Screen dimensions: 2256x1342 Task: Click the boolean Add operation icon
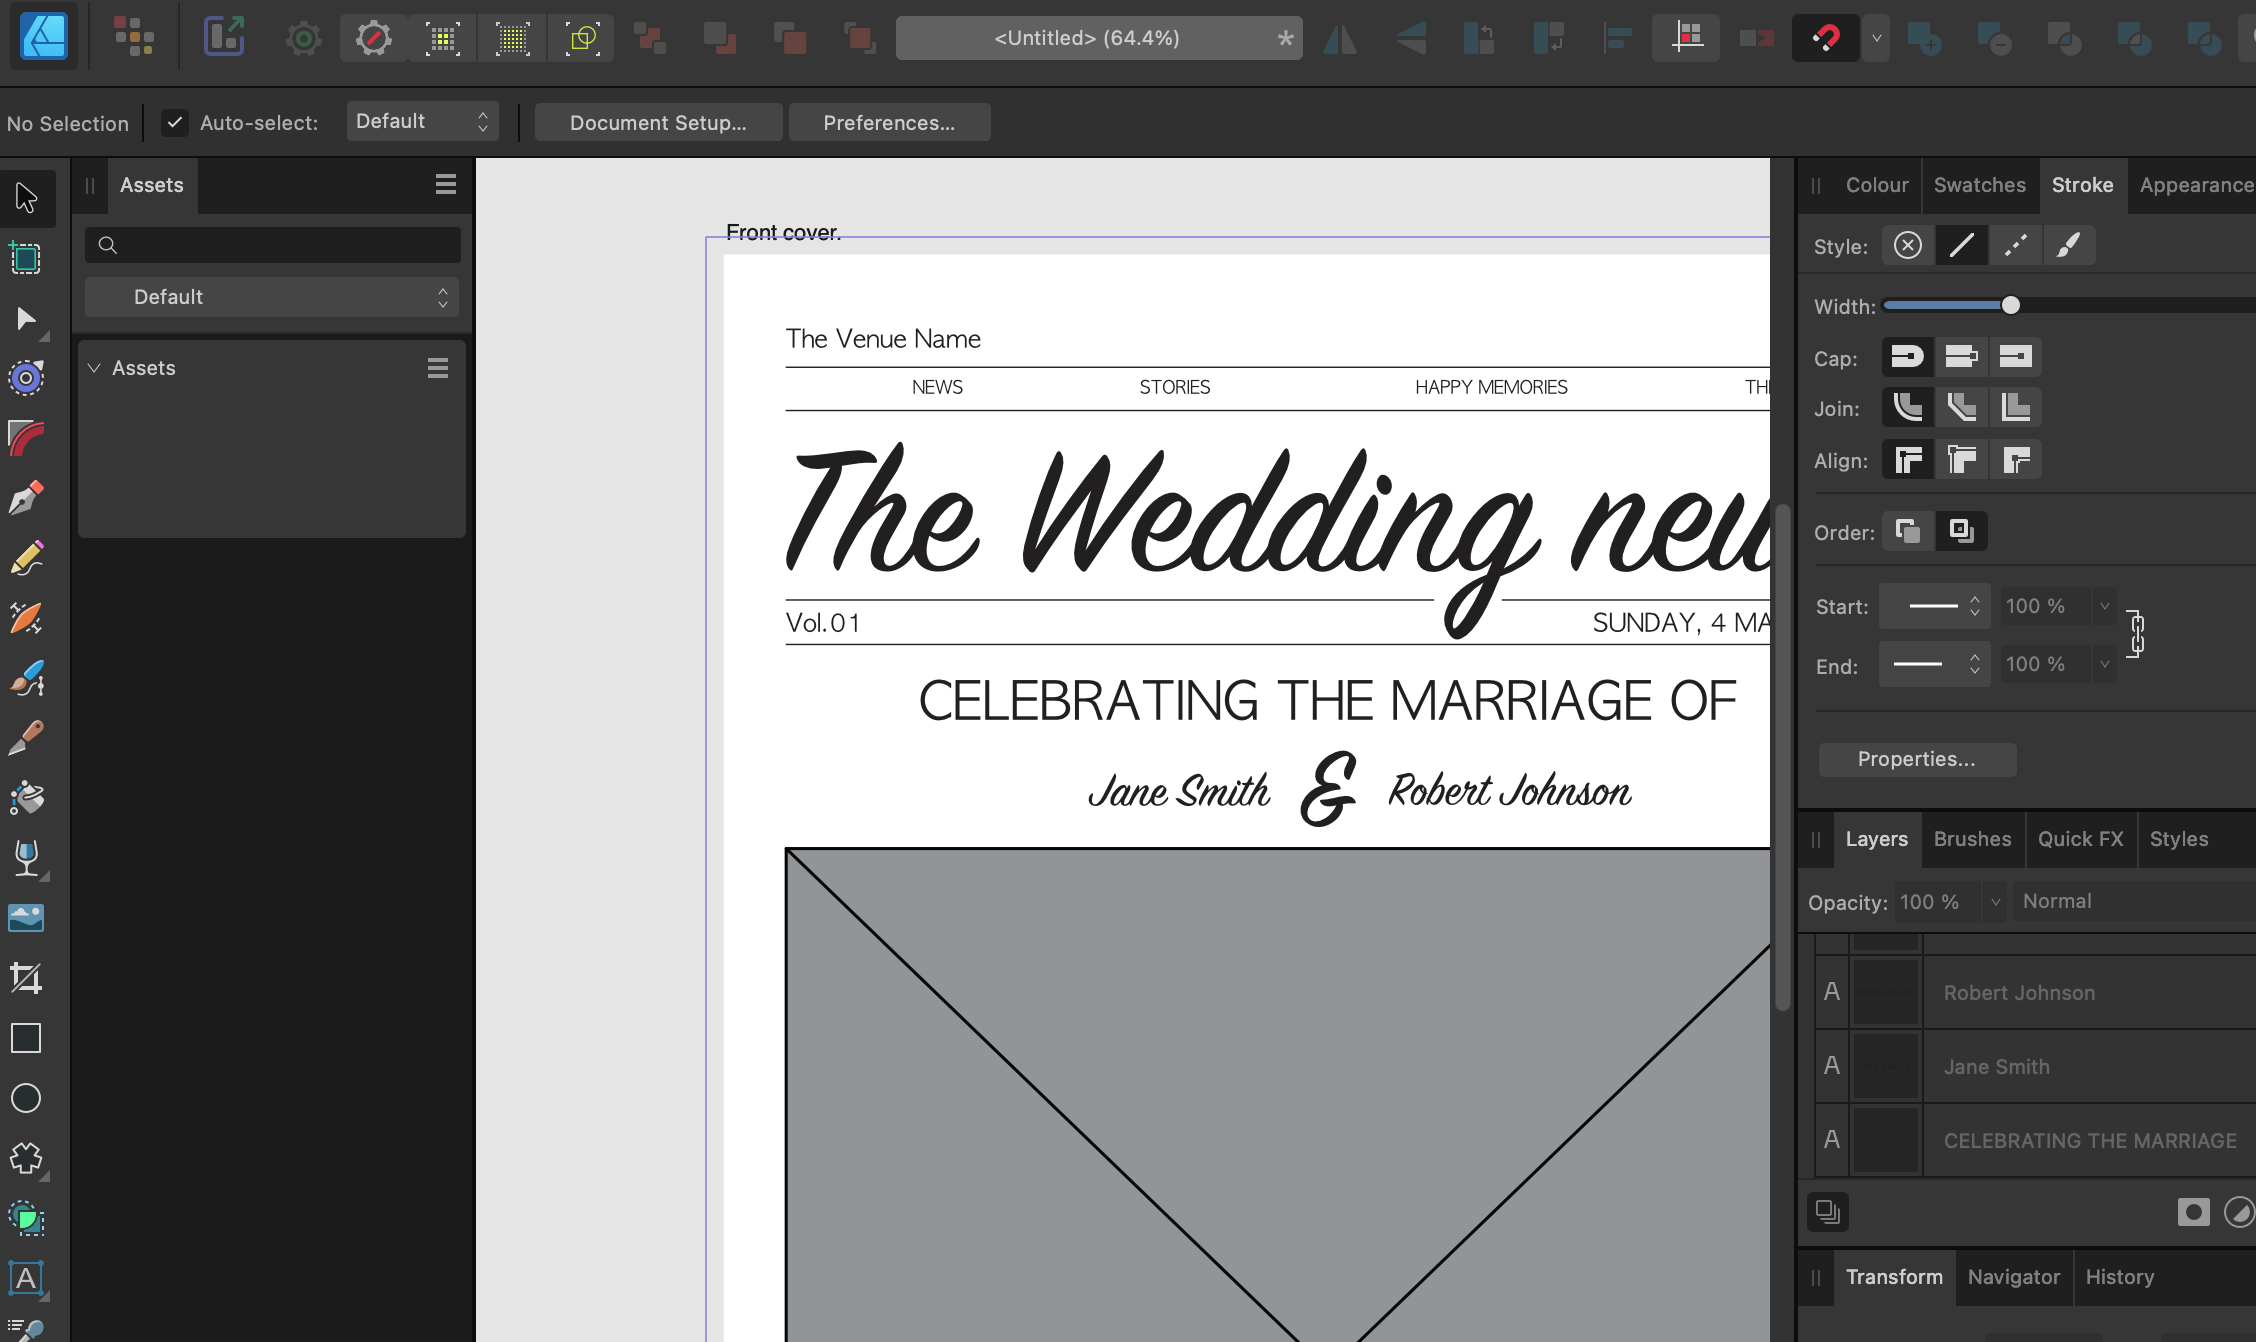tap(1924, 38)
